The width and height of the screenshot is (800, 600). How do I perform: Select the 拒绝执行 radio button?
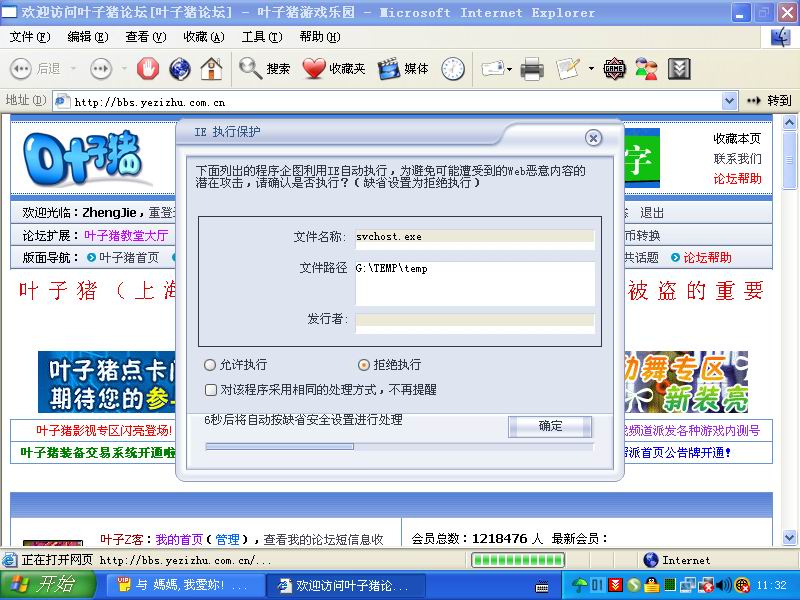click(363, 365)
